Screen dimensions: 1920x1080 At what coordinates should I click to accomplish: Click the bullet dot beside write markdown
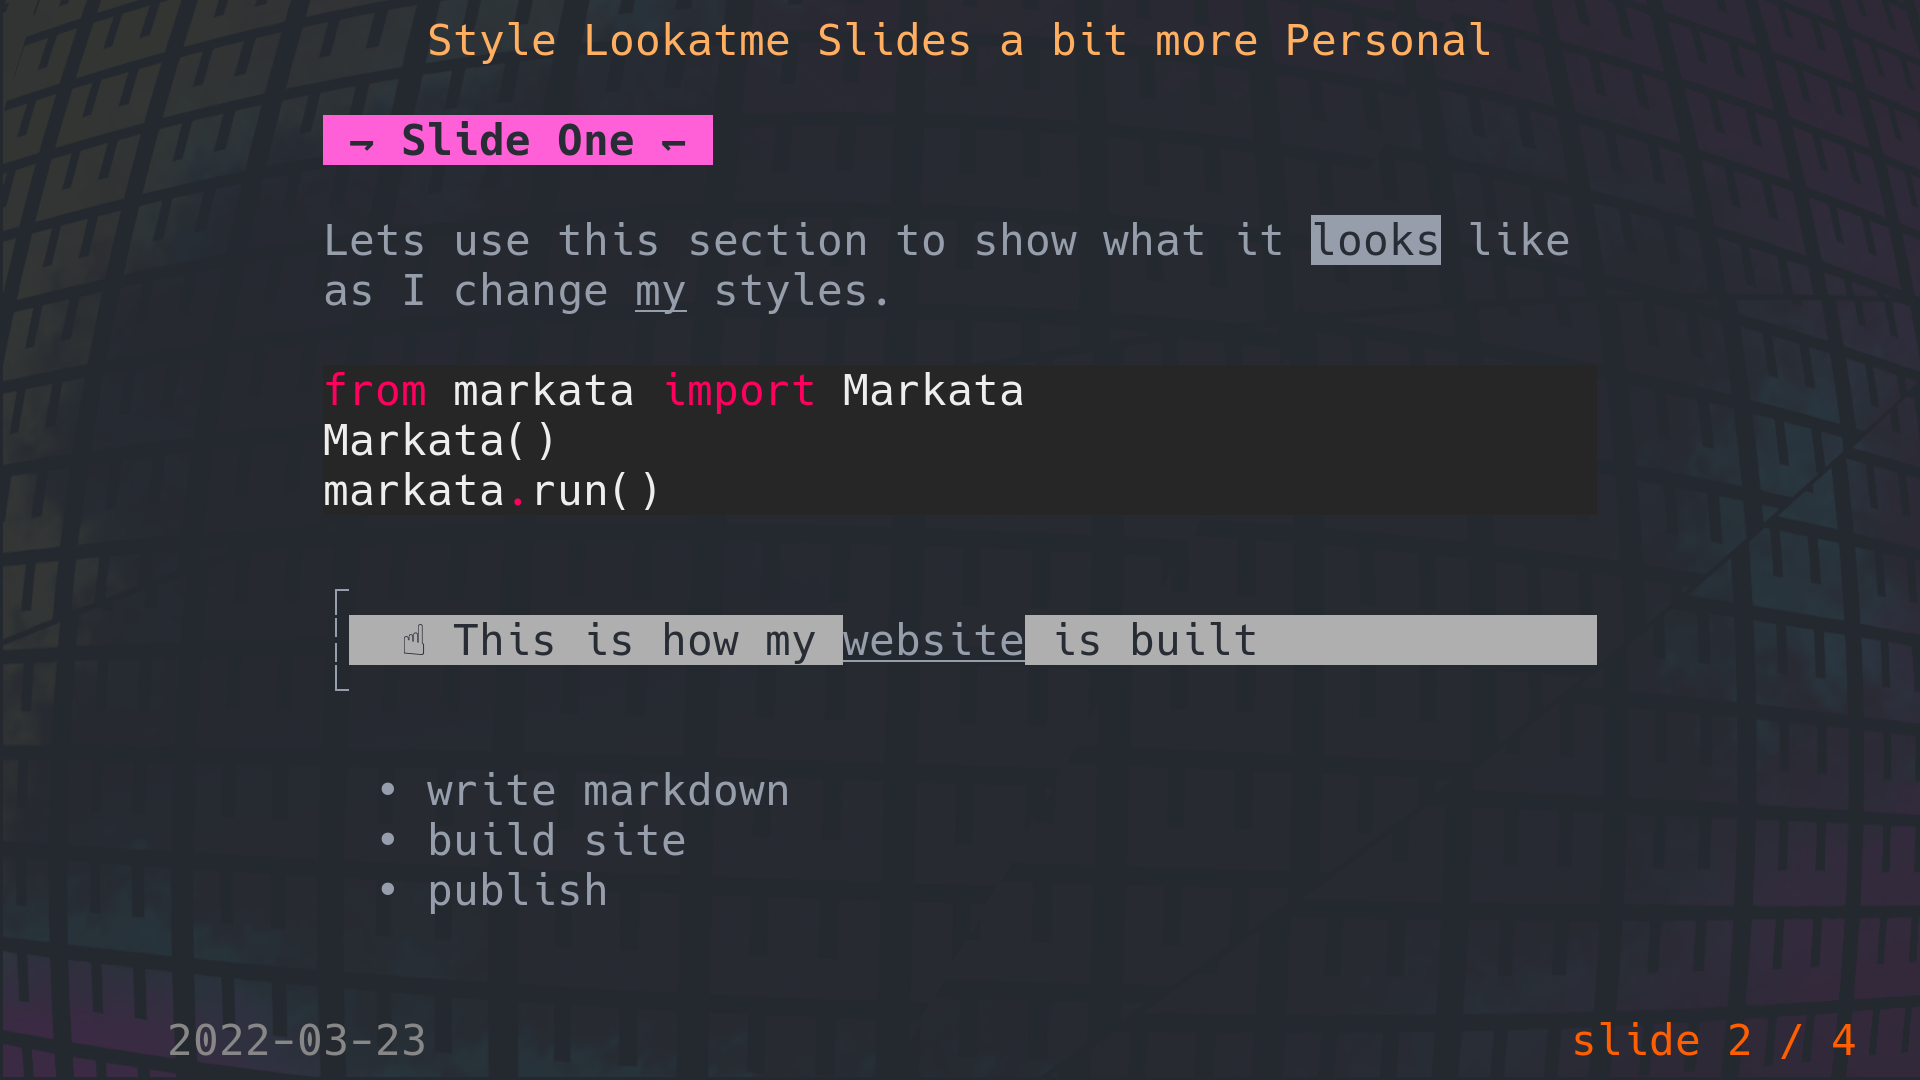click(388, 791)
